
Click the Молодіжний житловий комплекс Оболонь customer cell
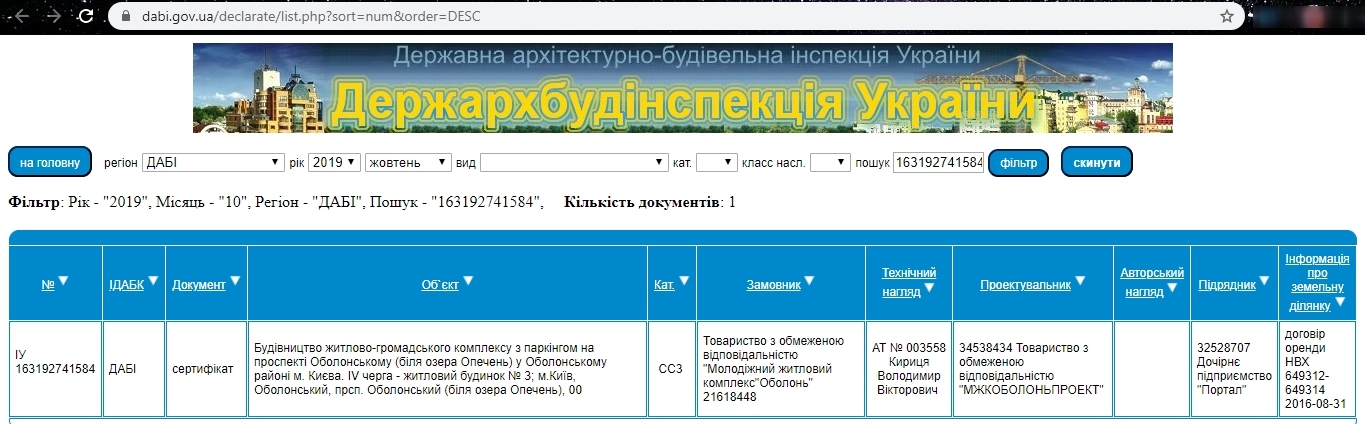pyautogui.click(x=781, y=369)
